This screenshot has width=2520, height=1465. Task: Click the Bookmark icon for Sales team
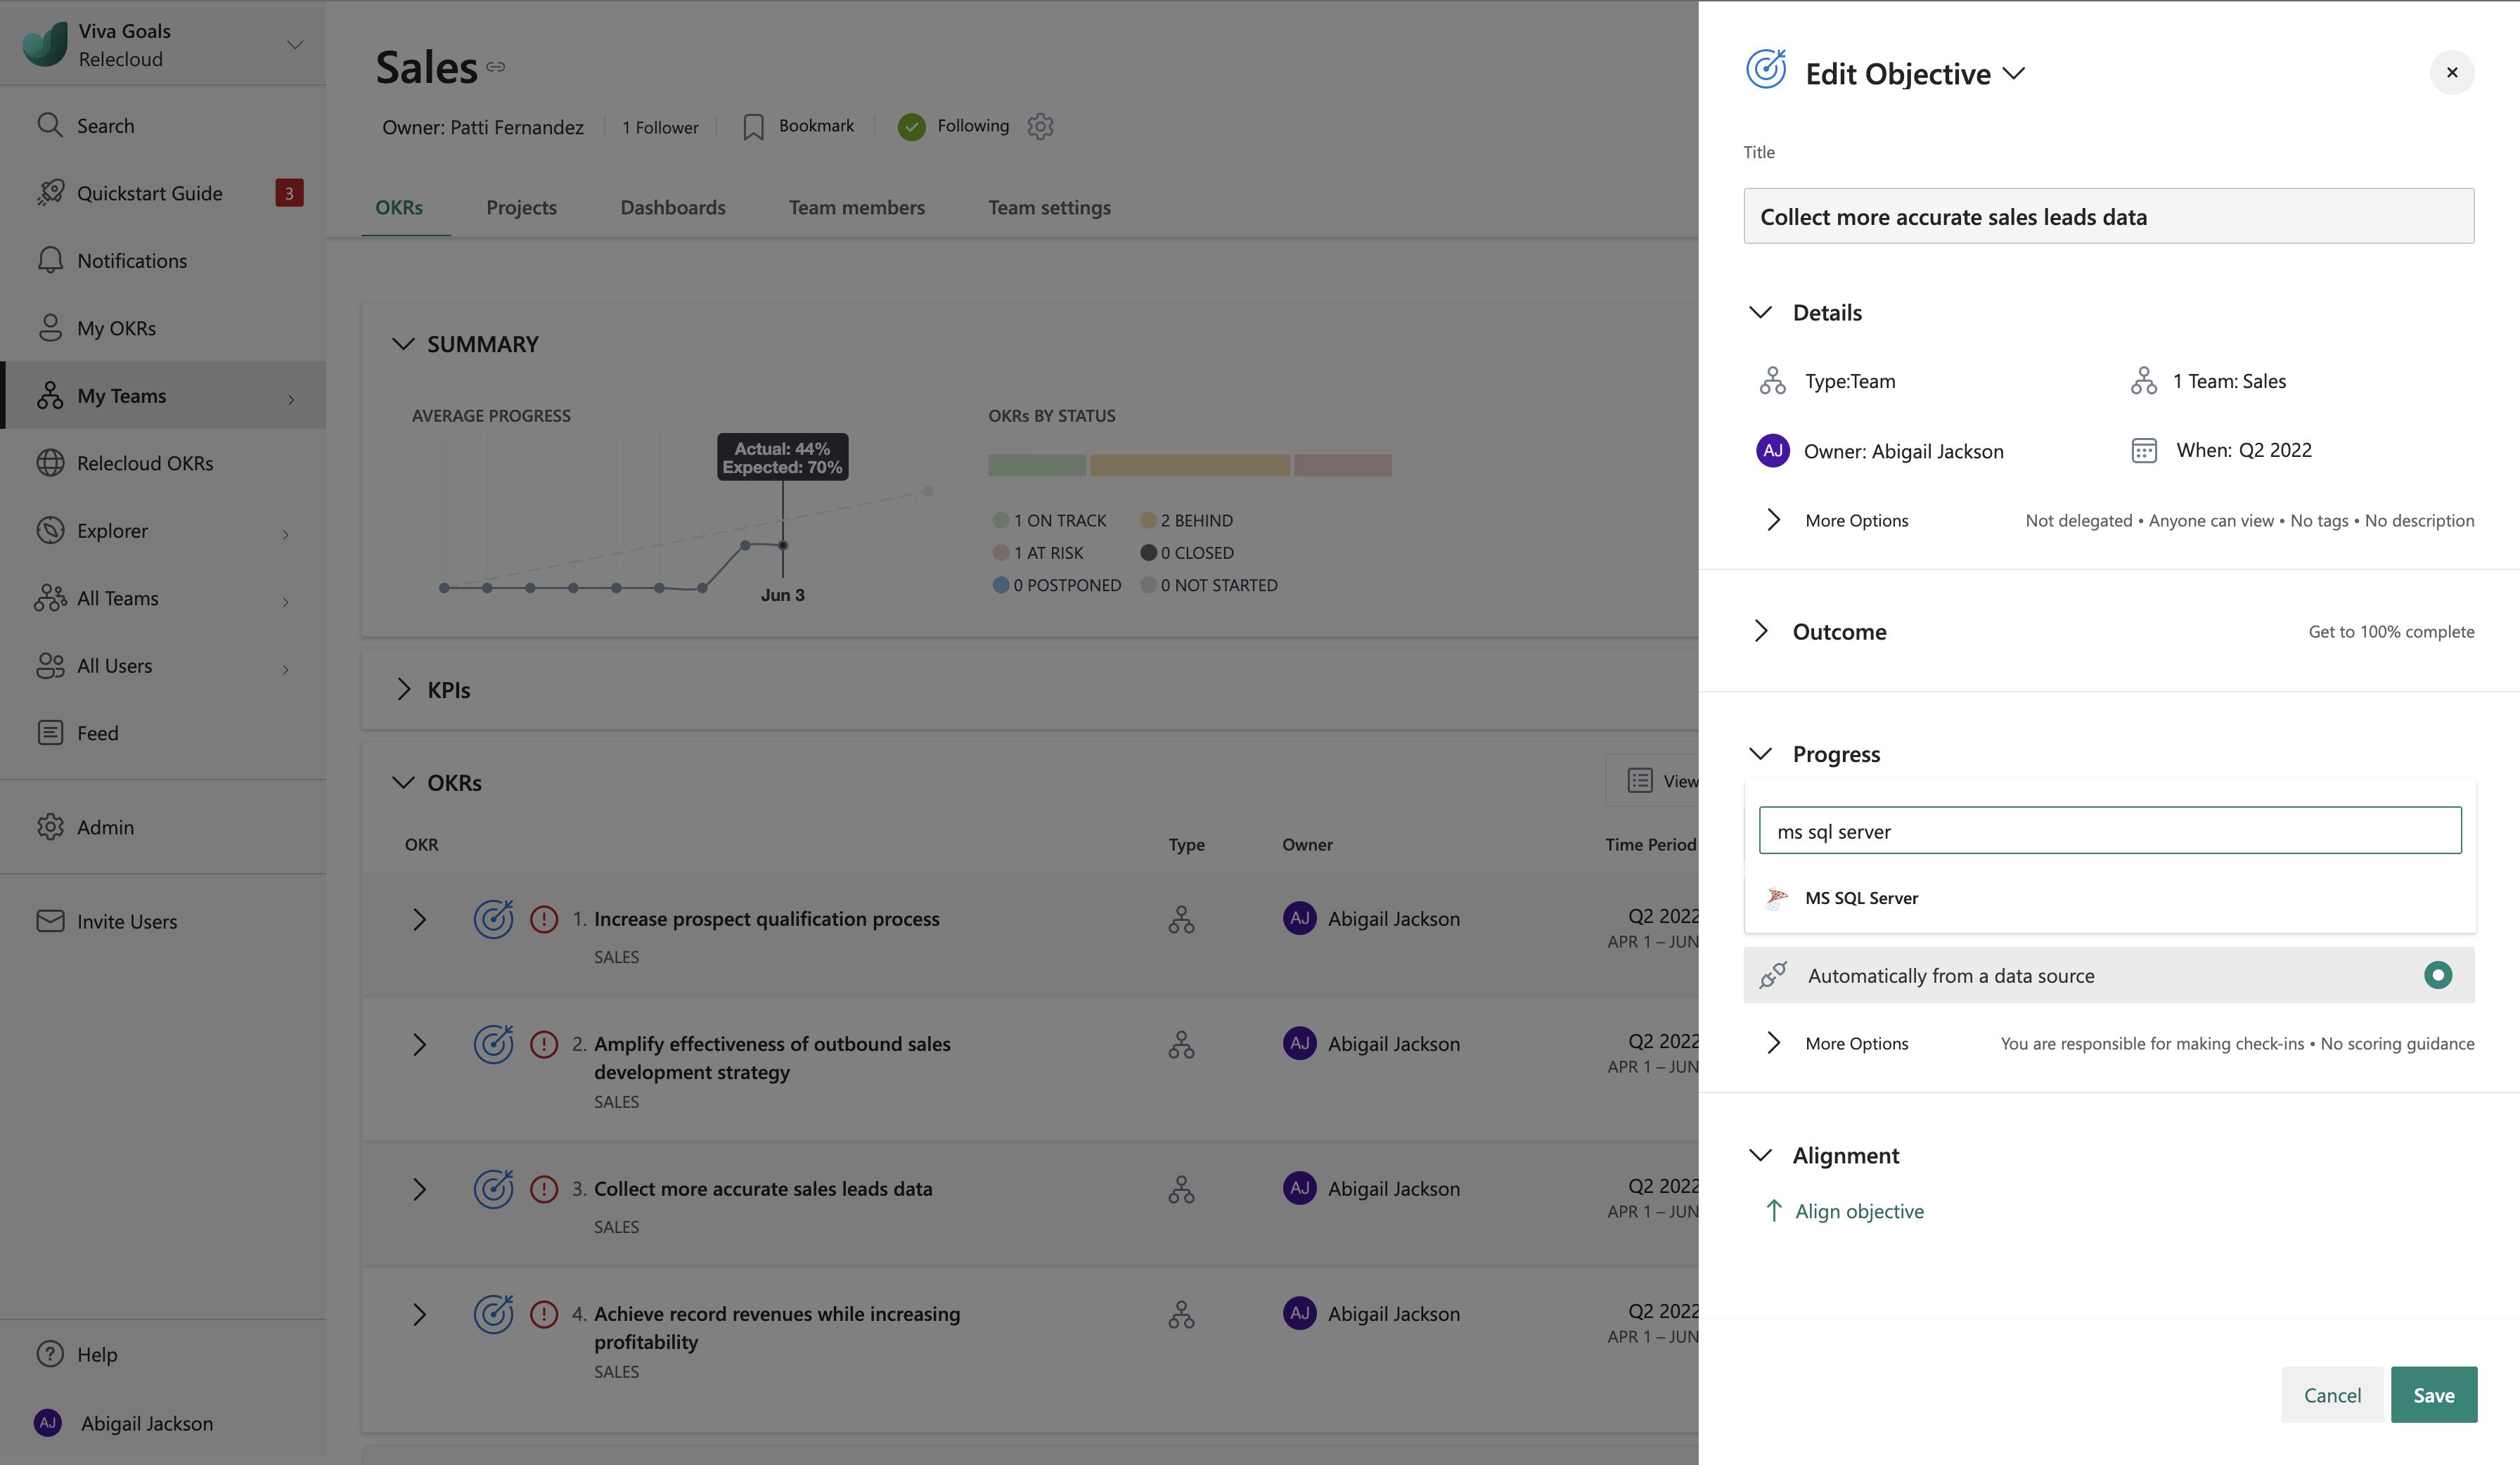pos(753,127)
